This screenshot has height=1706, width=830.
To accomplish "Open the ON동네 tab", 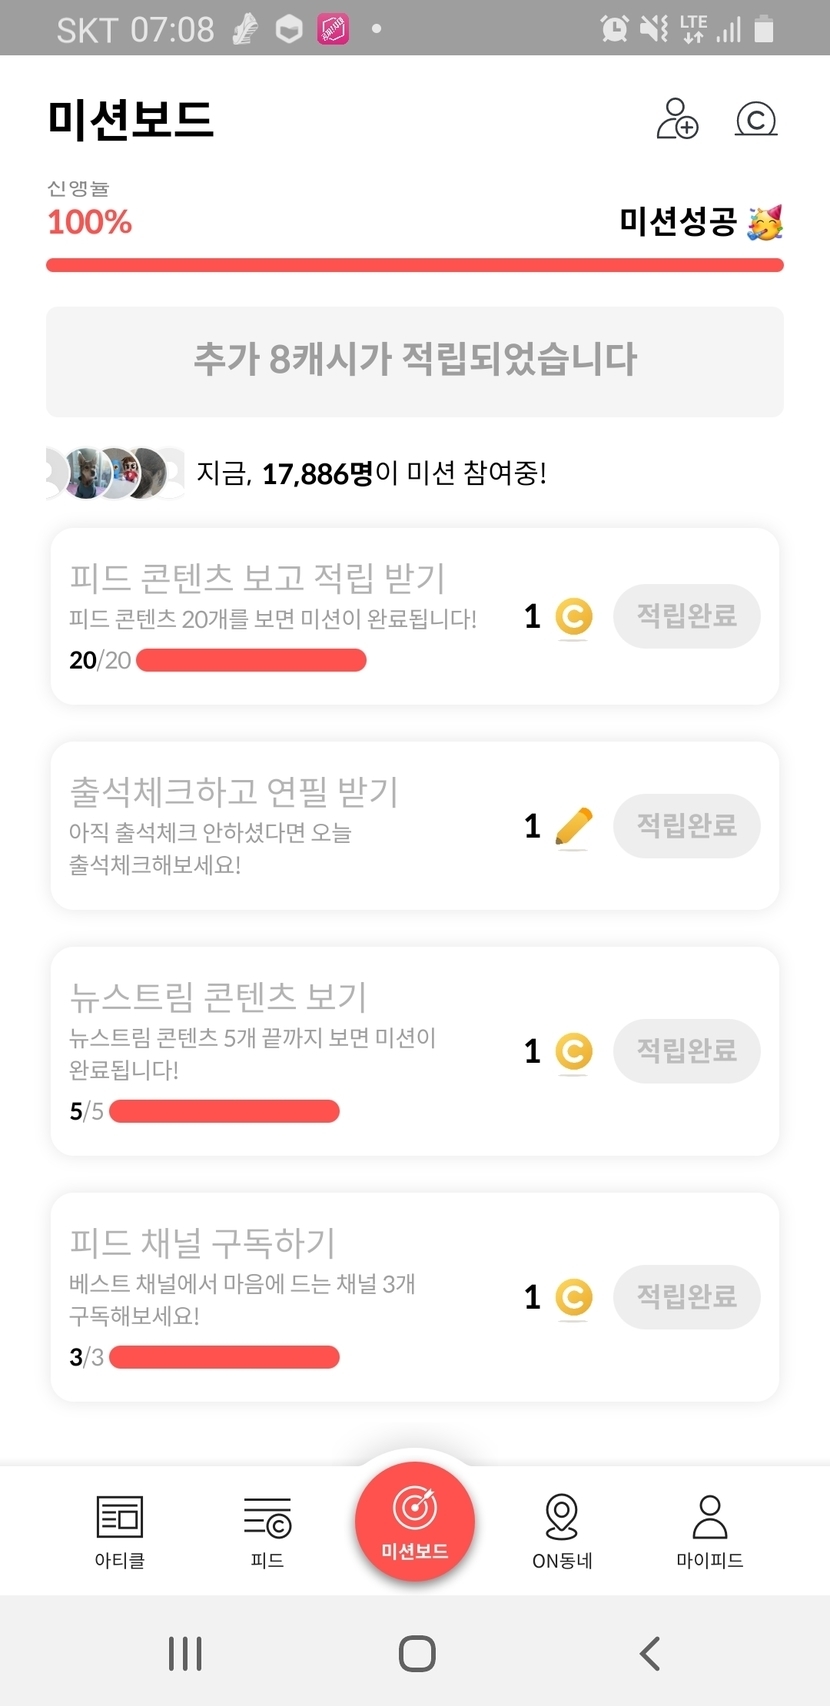I will click(562, 1530).
